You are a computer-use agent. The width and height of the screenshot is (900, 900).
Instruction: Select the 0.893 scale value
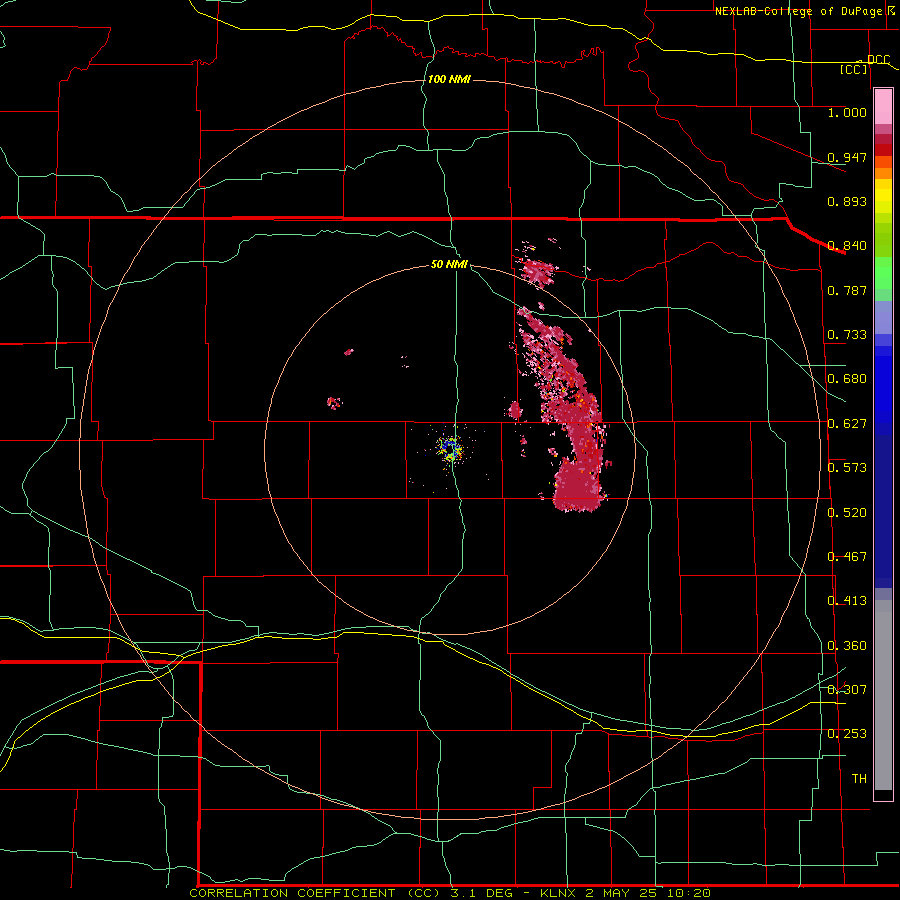847,201
